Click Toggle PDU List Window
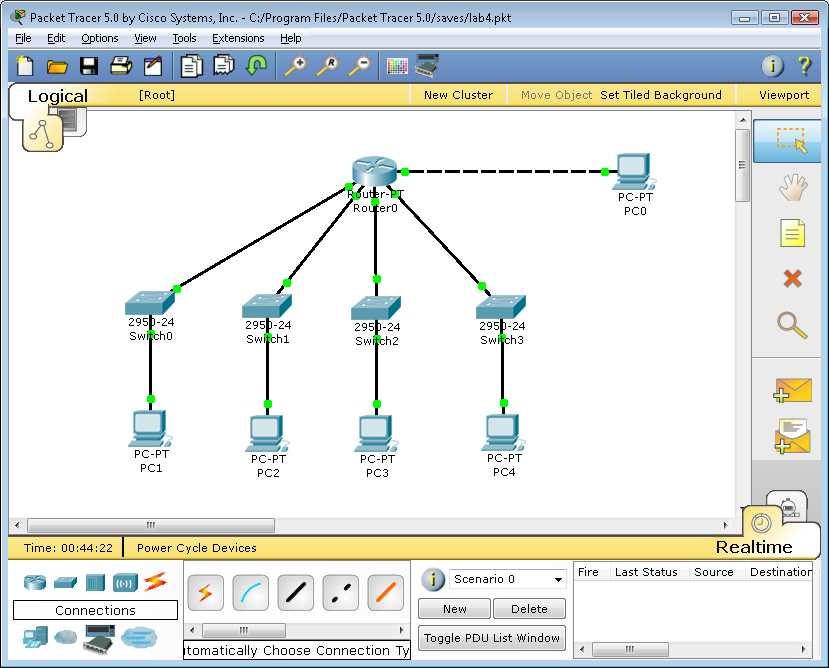The height and width of the screenshot is (668, 829). click(x=492, y=638)
